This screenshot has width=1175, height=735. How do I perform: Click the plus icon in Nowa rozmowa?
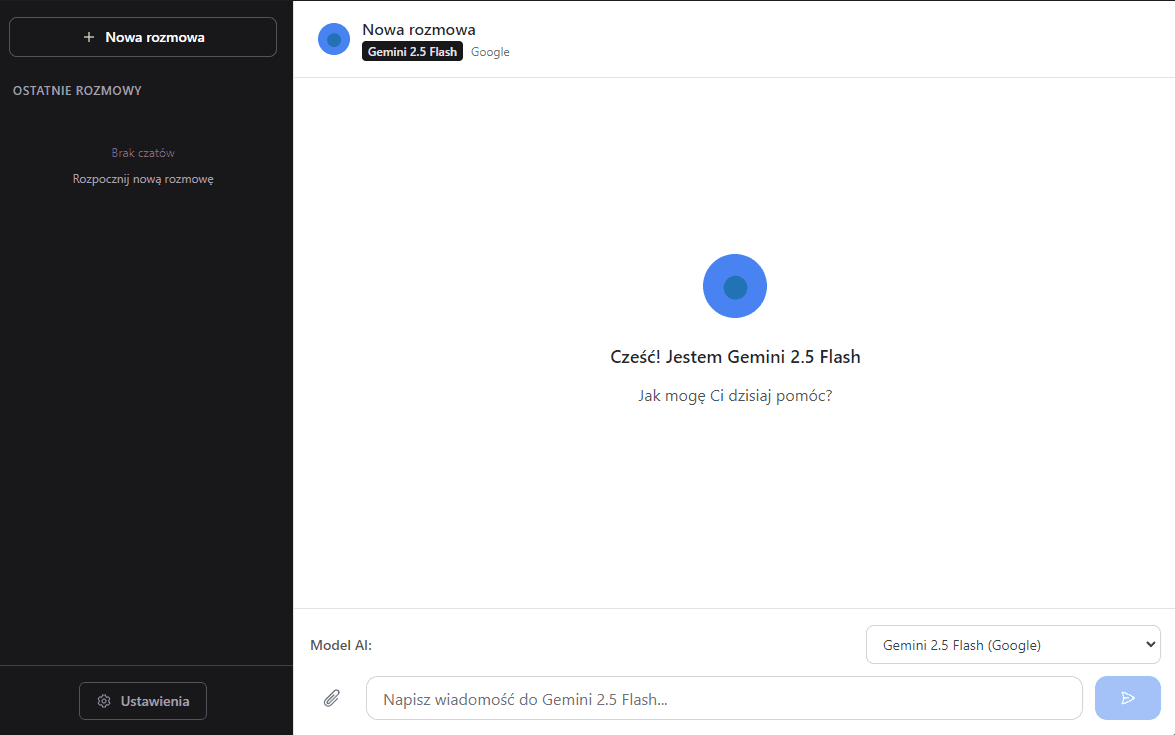pos(89,37)
